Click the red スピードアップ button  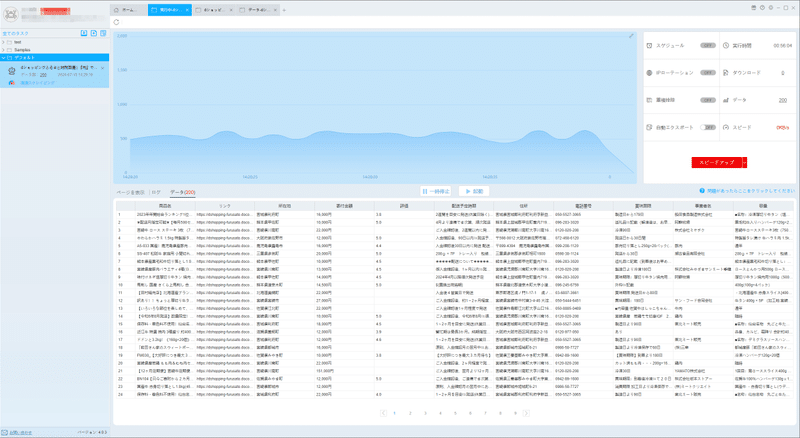point(716,162)
